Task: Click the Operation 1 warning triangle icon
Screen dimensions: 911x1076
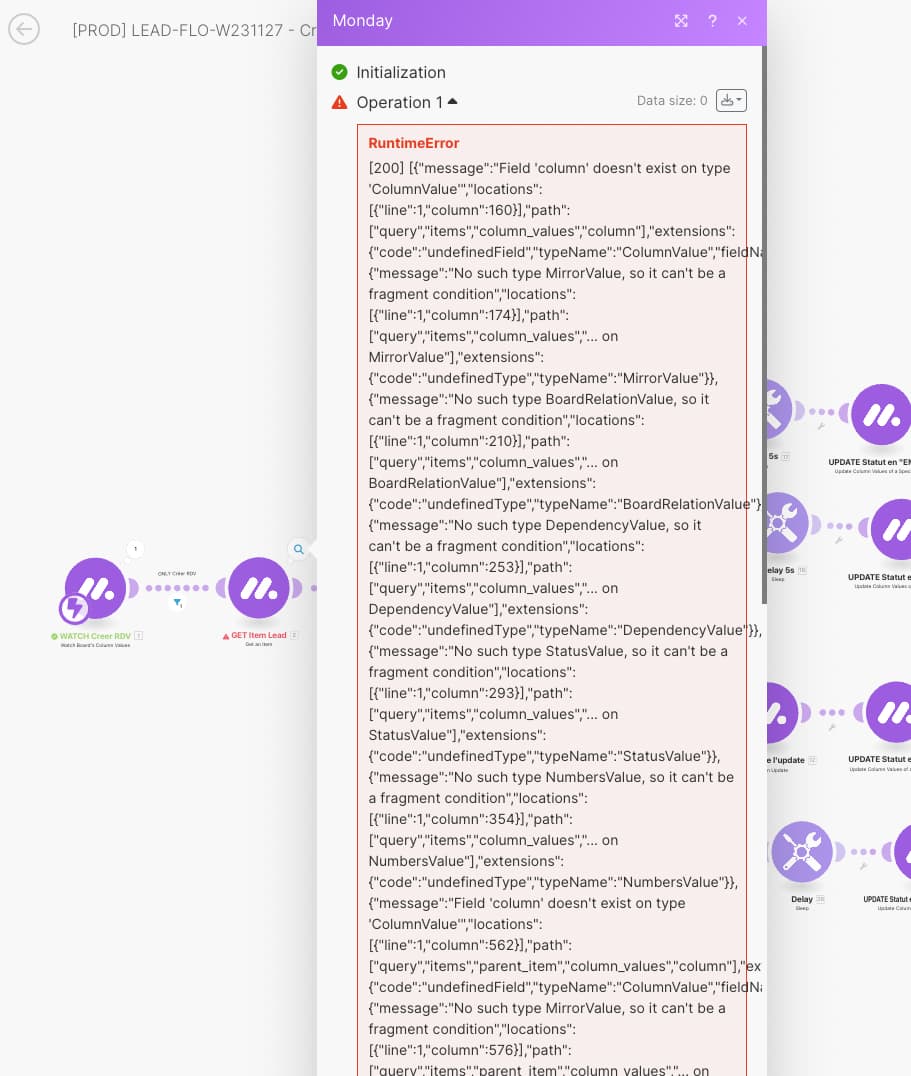Action: (339, 102)
